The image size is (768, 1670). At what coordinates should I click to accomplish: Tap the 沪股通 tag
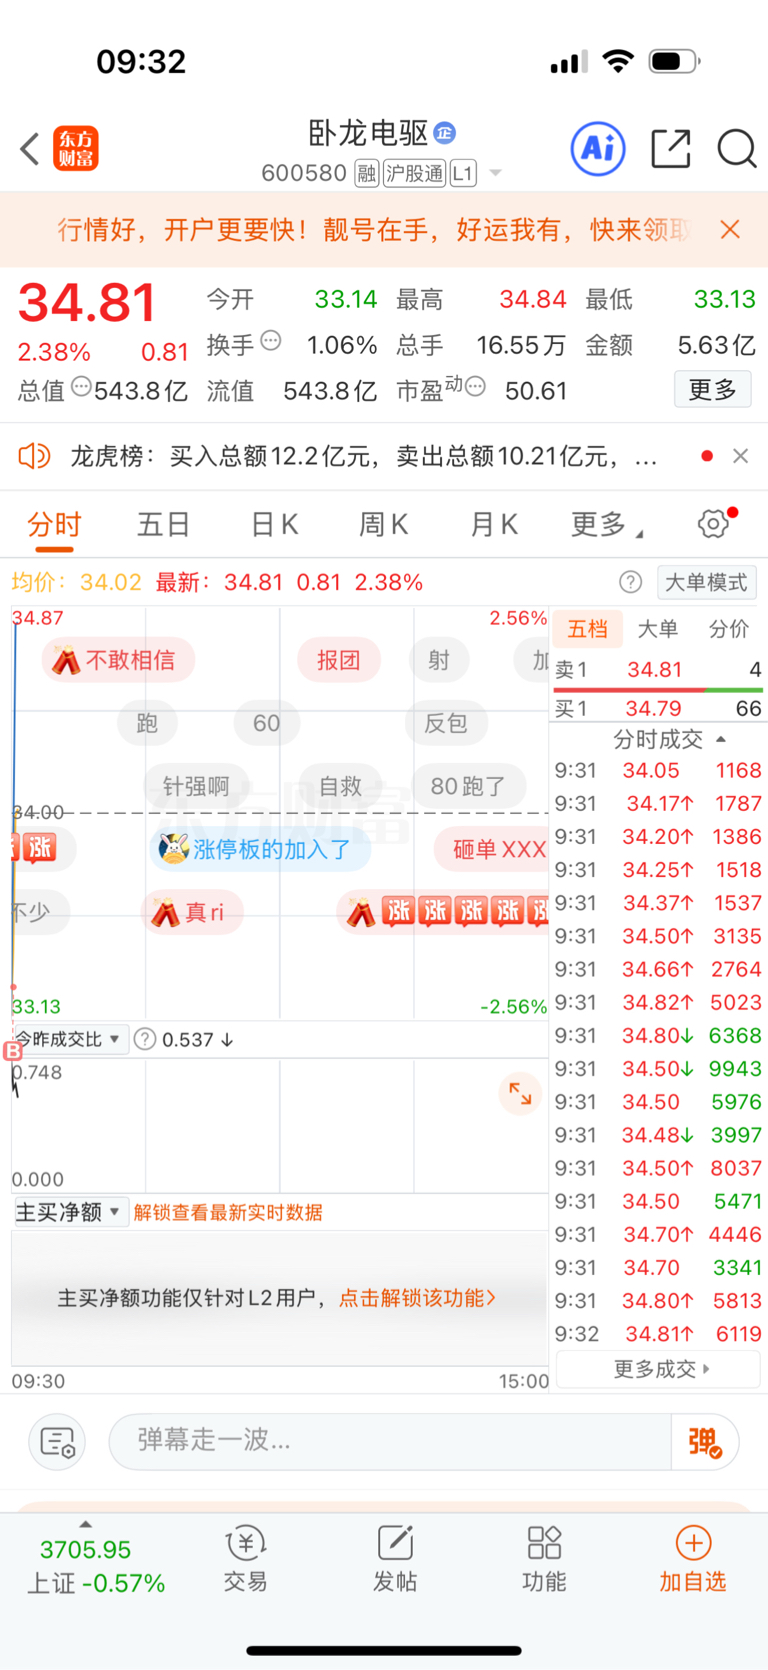point(415,174)
